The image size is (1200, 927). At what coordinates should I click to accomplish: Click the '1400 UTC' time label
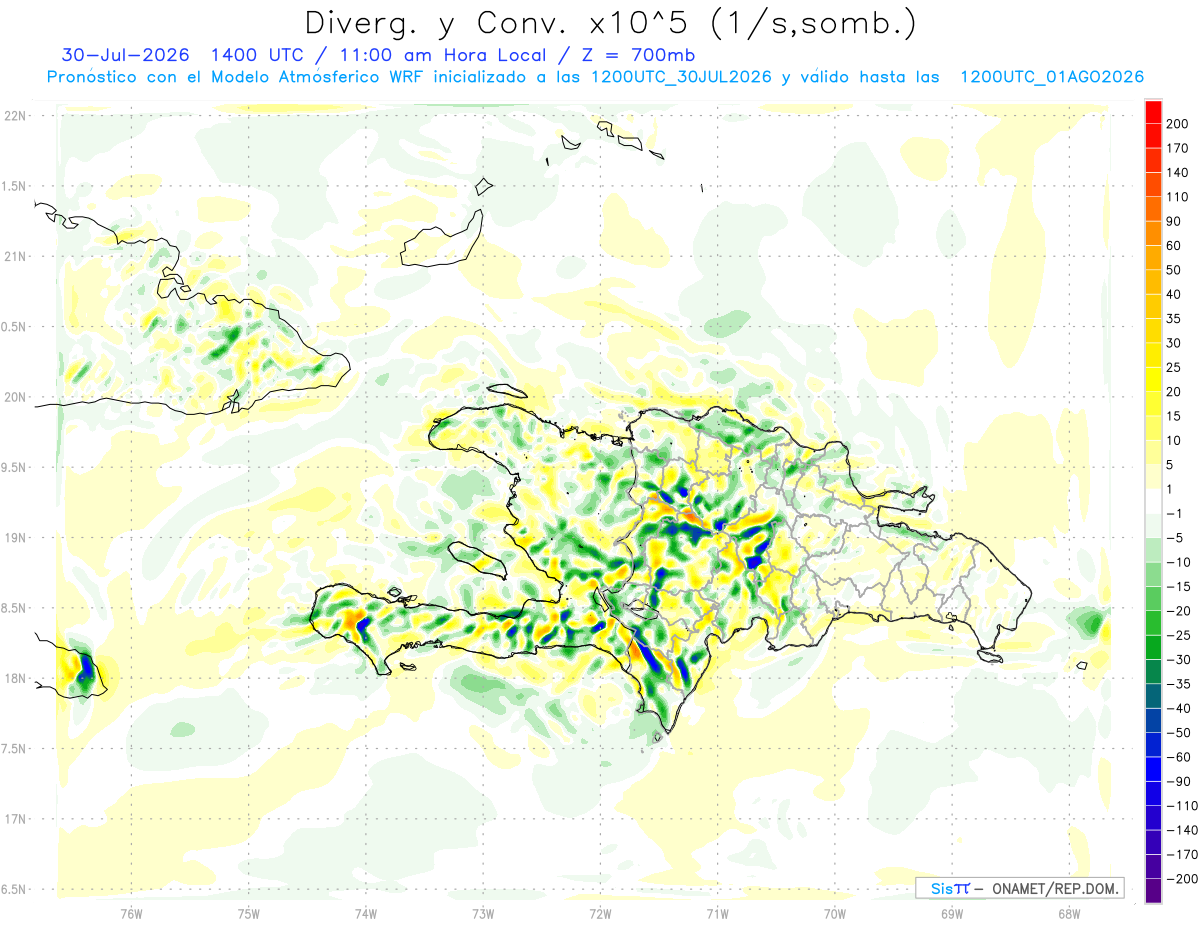[255, 55]
